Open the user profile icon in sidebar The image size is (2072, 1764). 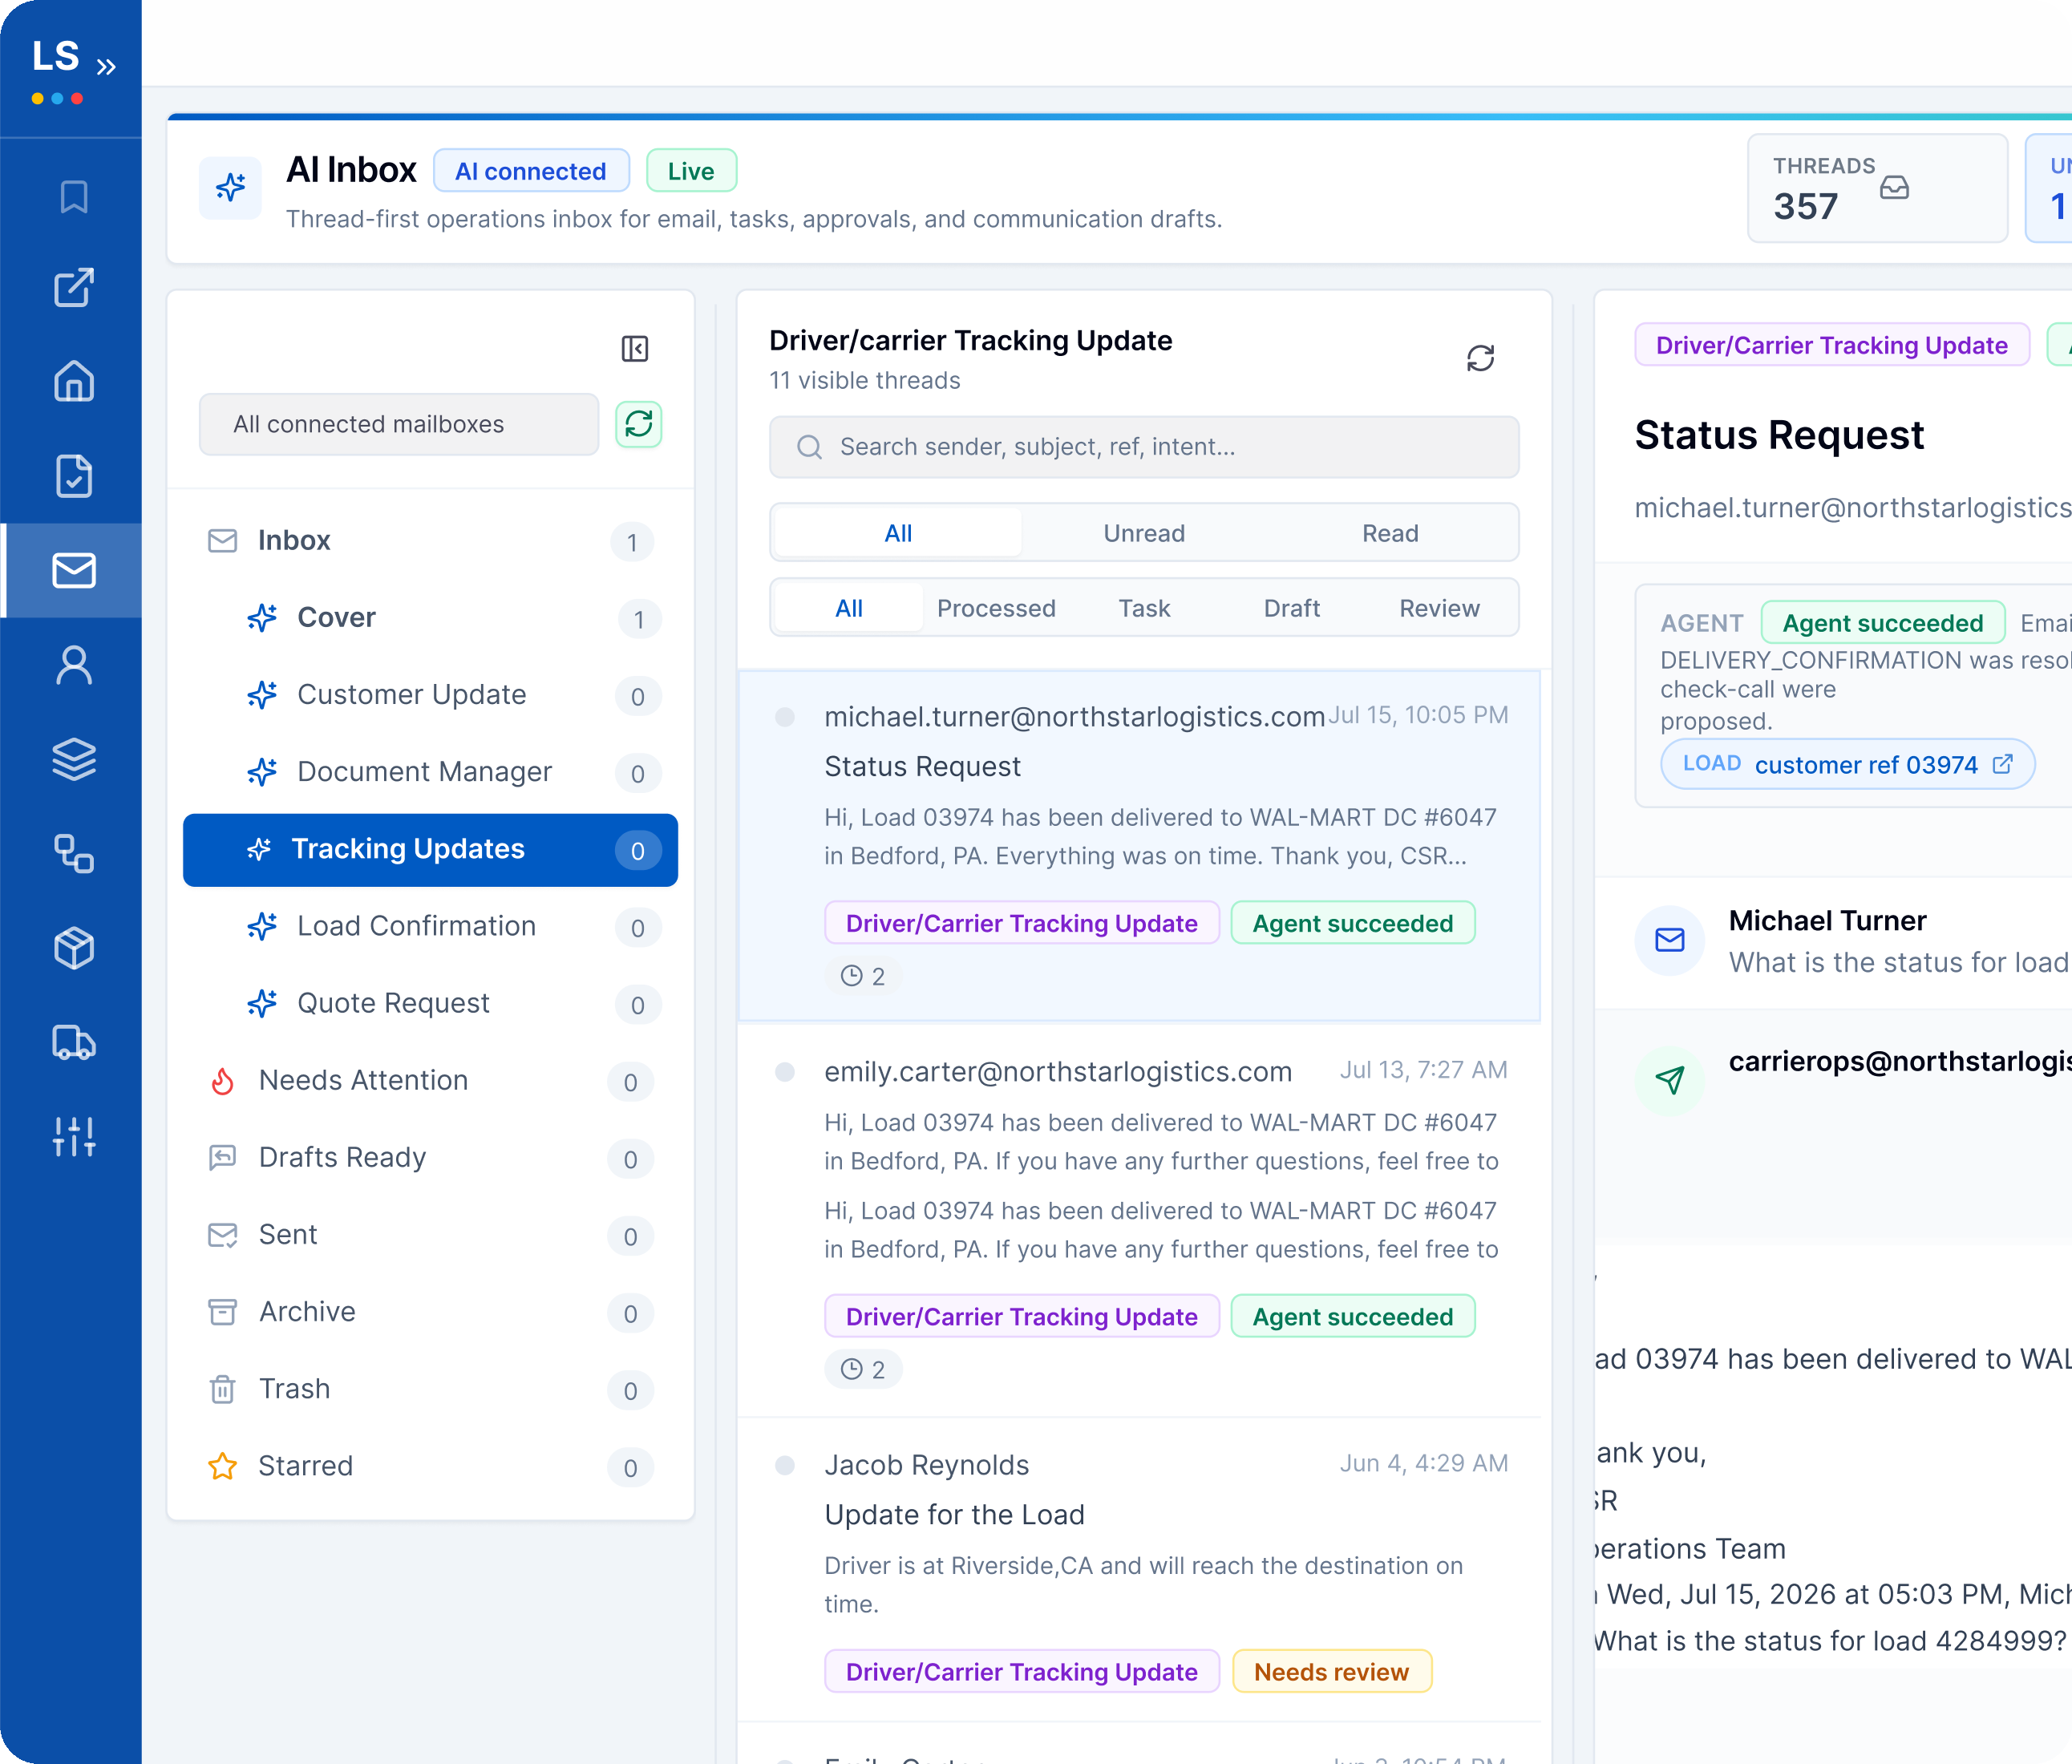tap(74, 665)
